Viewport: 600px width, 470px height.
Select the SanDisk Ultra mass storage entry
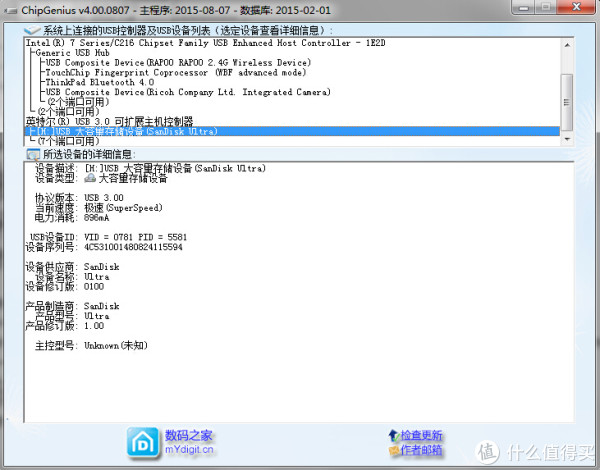click(292, 131)
